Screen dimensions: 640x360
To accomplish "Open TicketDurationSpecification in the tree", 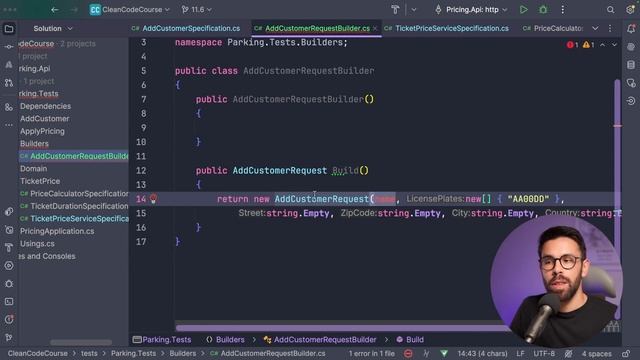I will 74,206.
